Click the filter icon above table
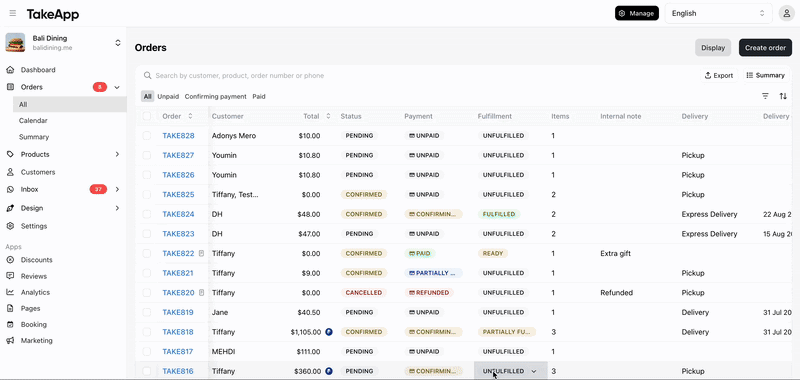This screenshot has width=800, height=380. [765, 96]
